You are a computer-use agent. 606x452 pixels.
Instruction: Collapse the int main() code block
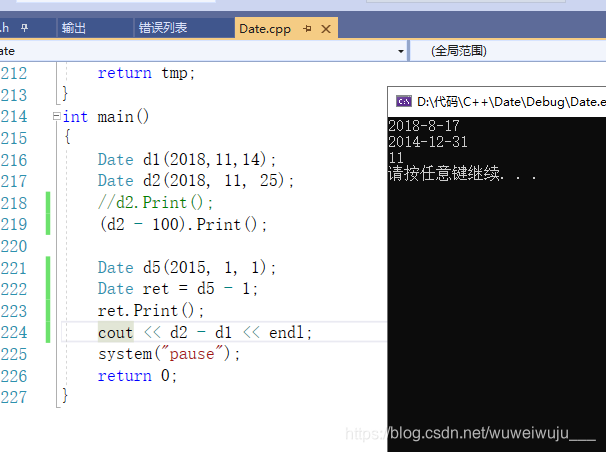[56, 116]
